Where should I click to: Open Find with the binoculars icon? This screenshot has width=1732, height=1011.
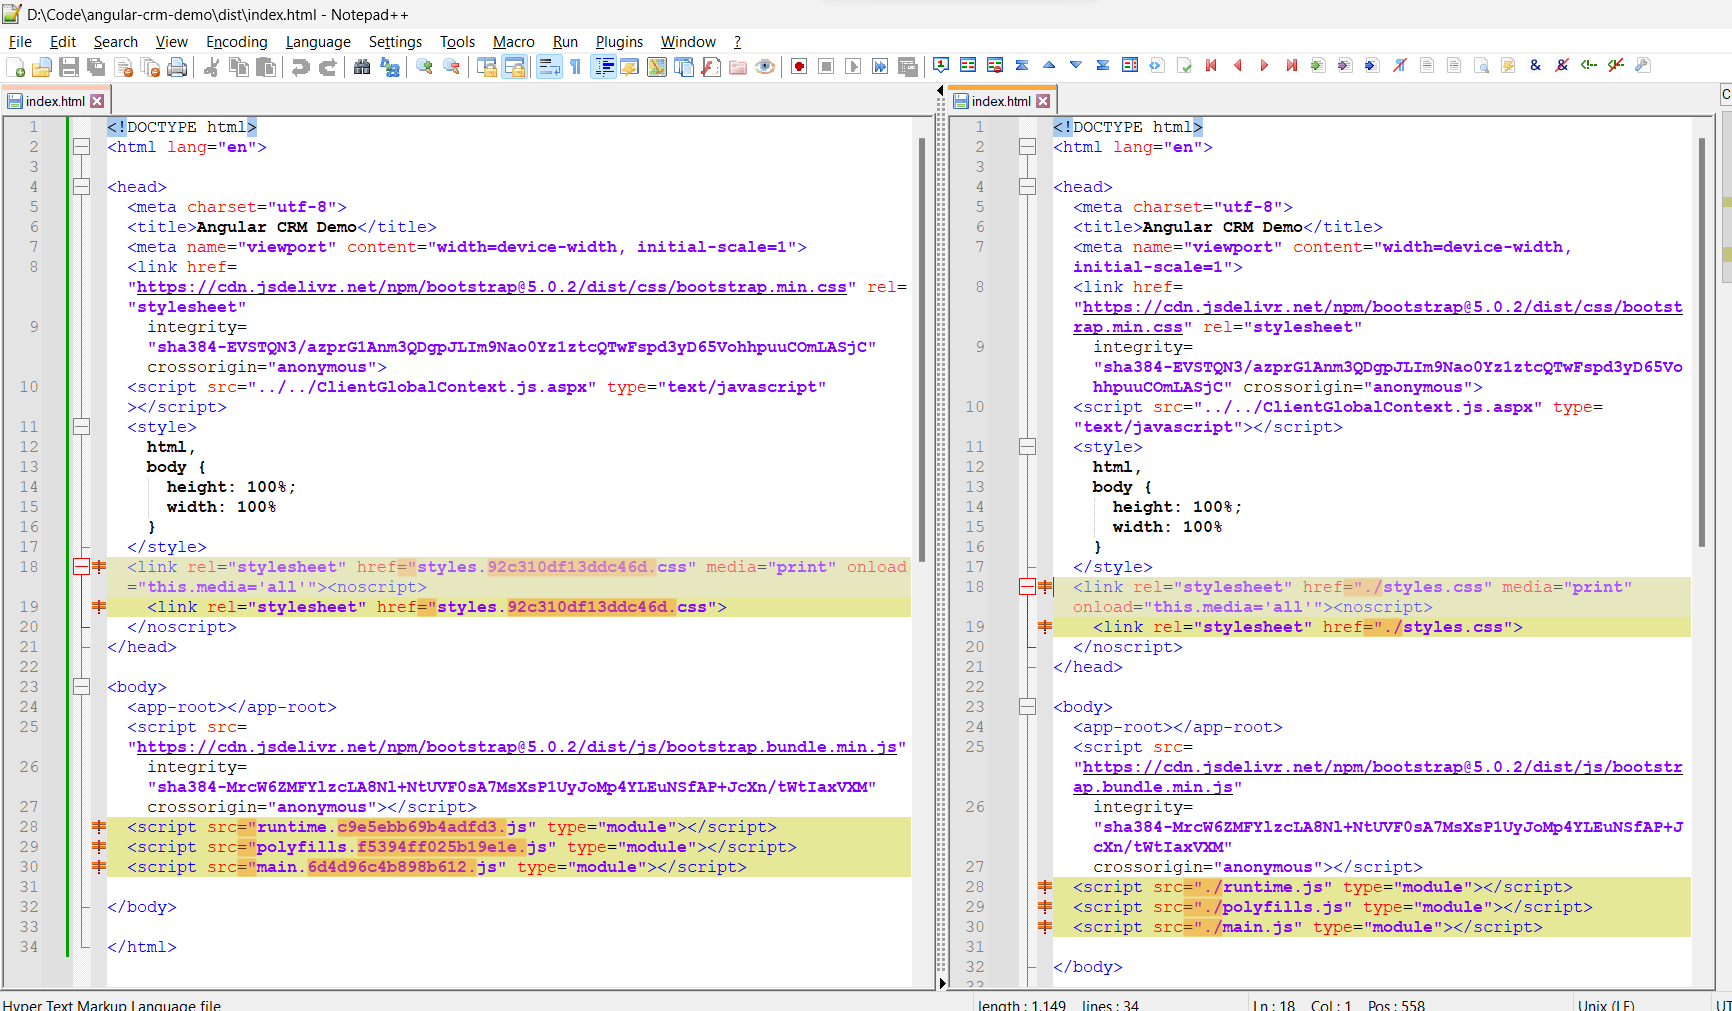tap(362, 67)
